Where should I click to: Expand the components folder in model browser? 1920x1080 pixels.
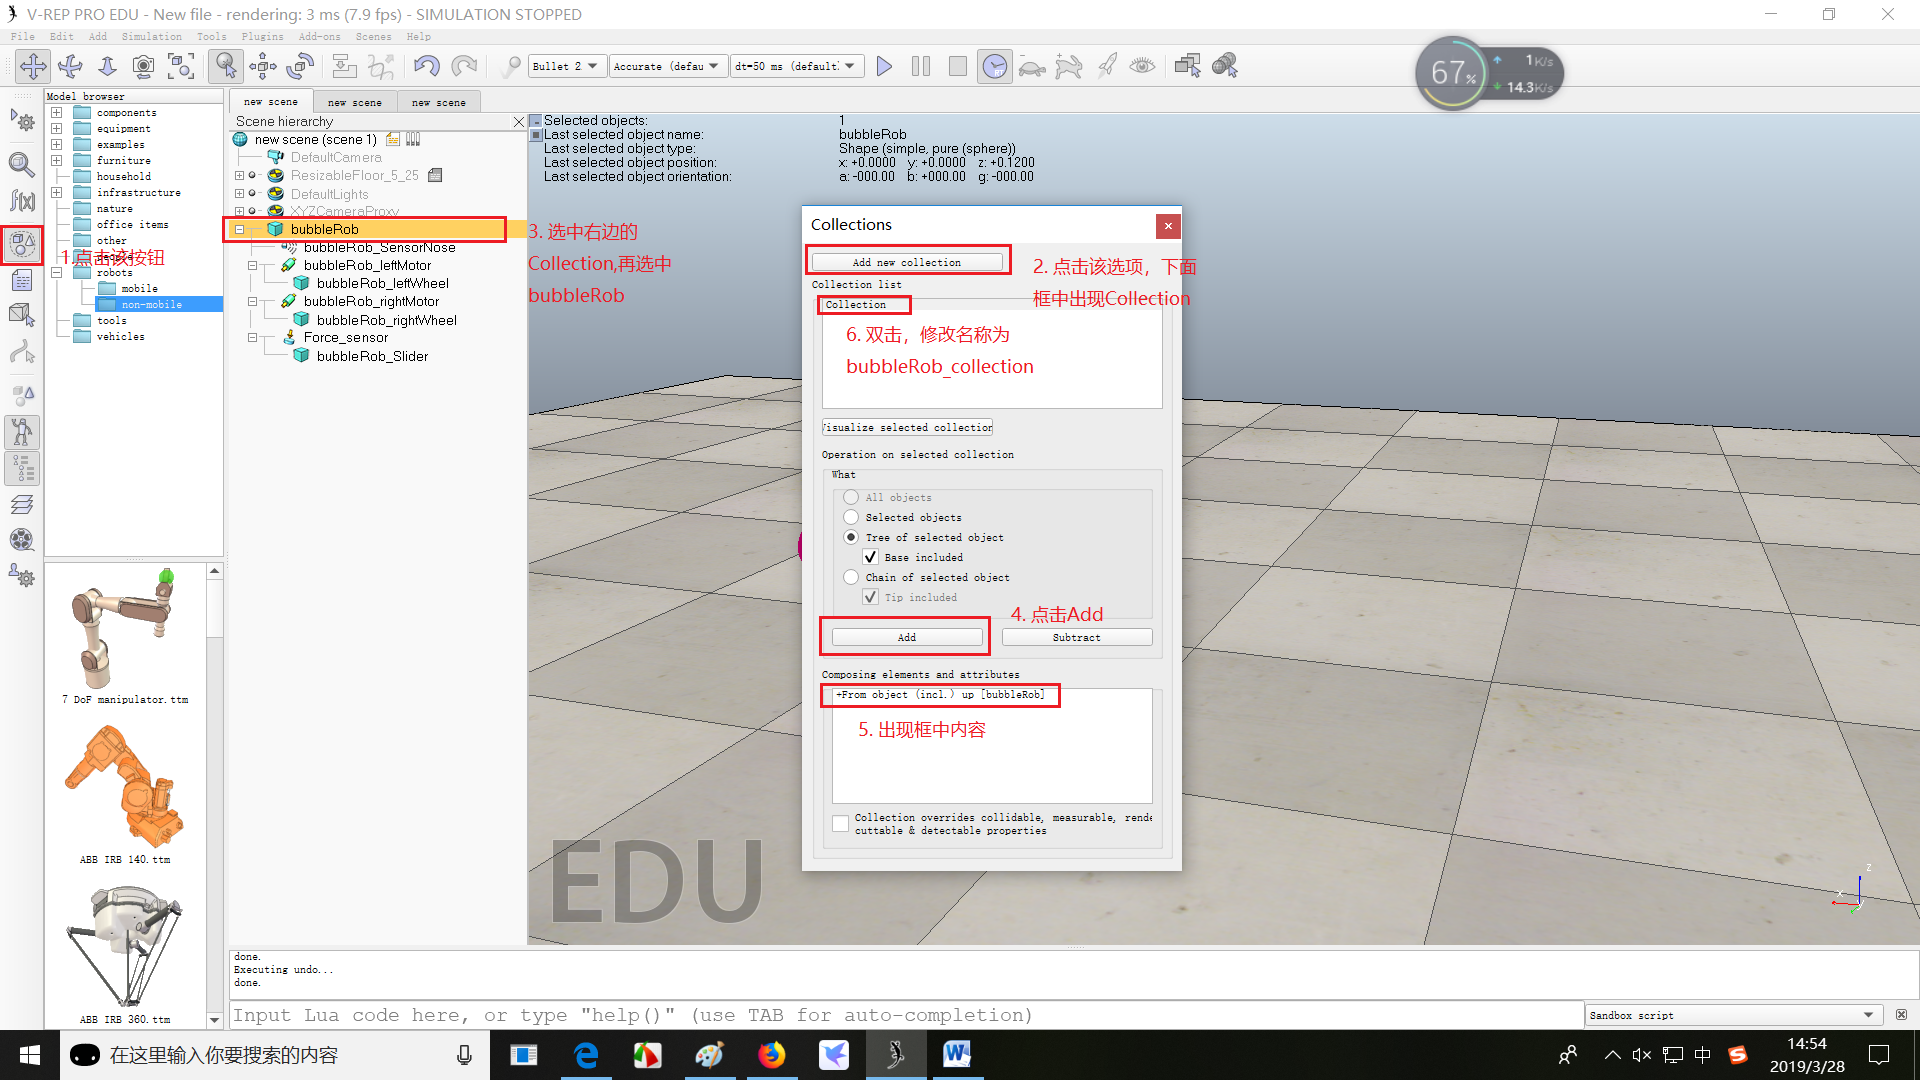57,113
